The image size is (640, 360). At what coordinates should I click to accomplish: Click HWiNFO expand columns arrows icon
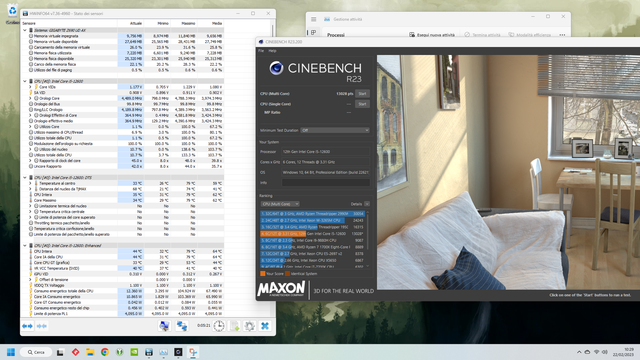27,326
